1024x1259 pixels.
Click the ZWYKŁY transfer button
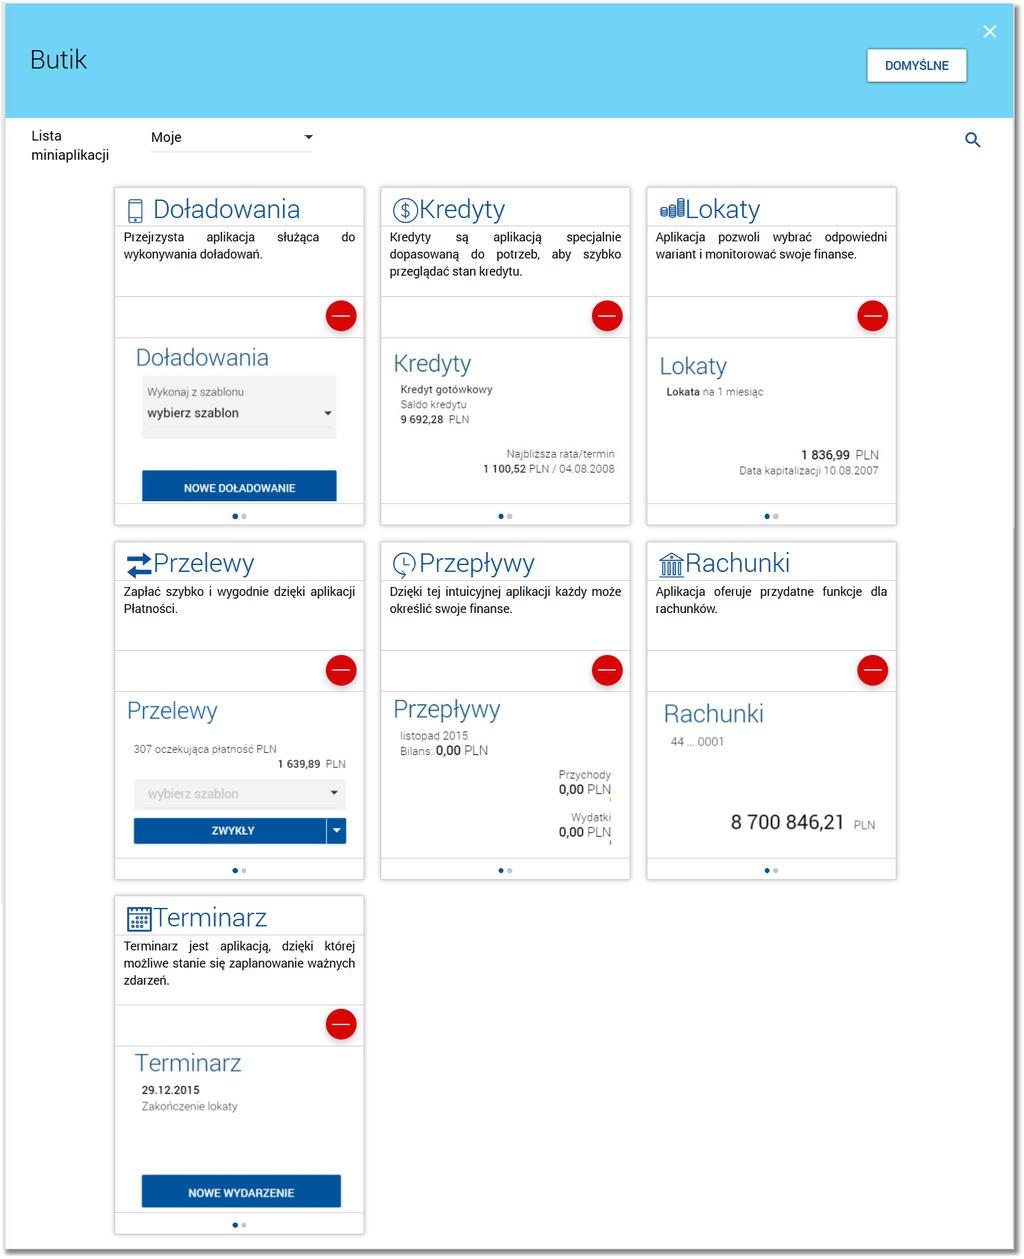pyautogui.click(x=230, y=831)
